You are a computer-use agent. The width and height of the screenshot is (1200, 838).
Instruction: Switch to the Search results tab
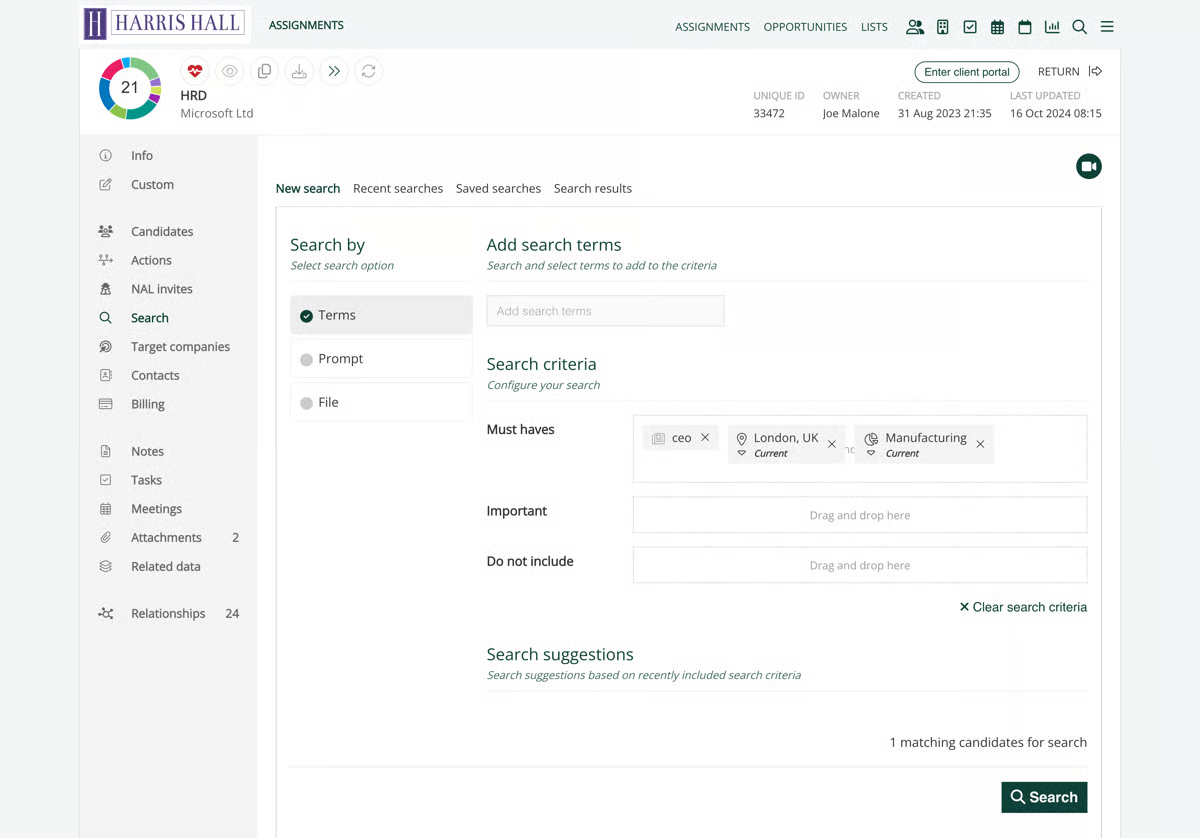[593, 189]
